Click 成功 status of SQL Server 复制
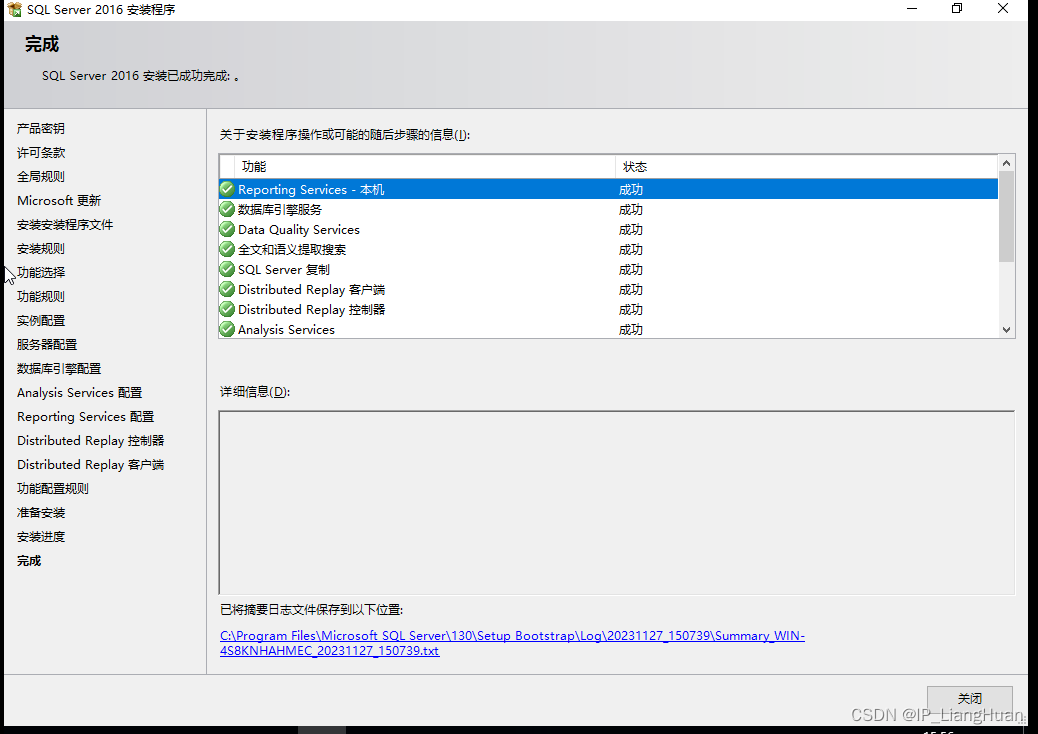1038x734 pixels. click(x=630, y=269)
